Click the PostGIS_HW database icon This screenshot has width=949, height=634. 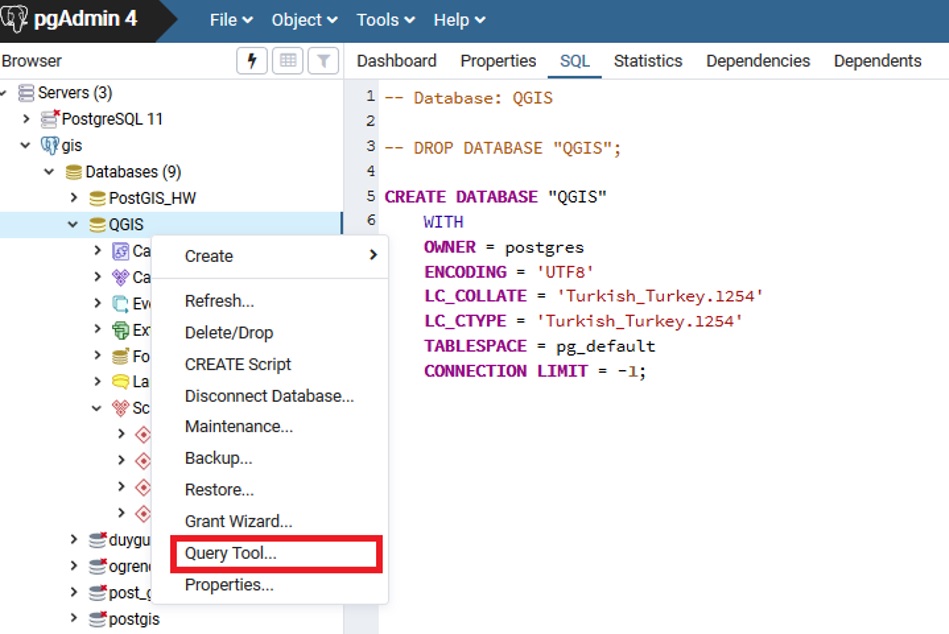pos(97,198)
